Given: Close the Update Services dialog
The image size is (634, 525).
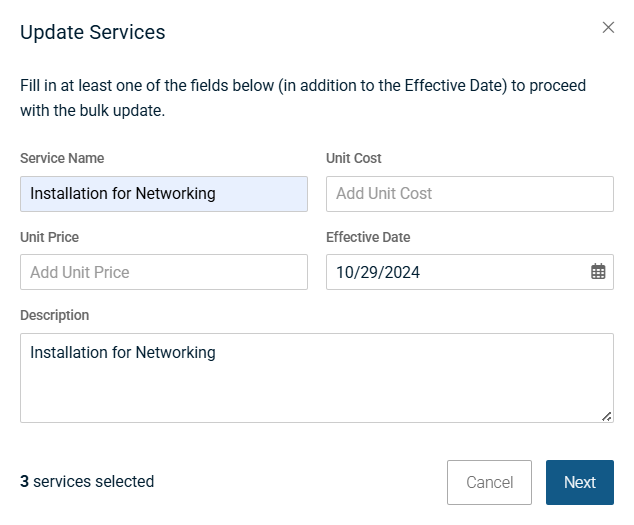Looking at the screenshot, I should point(608,28).
